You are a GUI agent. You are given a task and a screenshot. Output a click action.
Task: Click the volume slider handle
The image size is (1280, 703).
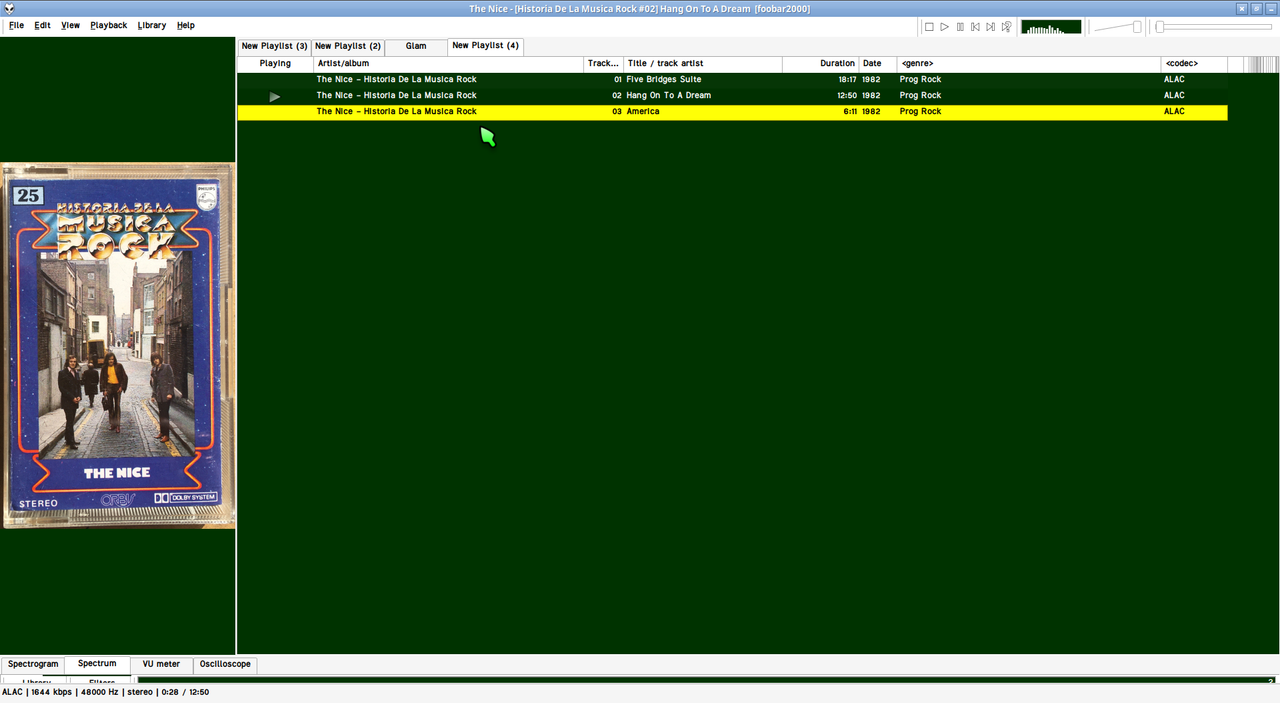(x=1137, y=27)
